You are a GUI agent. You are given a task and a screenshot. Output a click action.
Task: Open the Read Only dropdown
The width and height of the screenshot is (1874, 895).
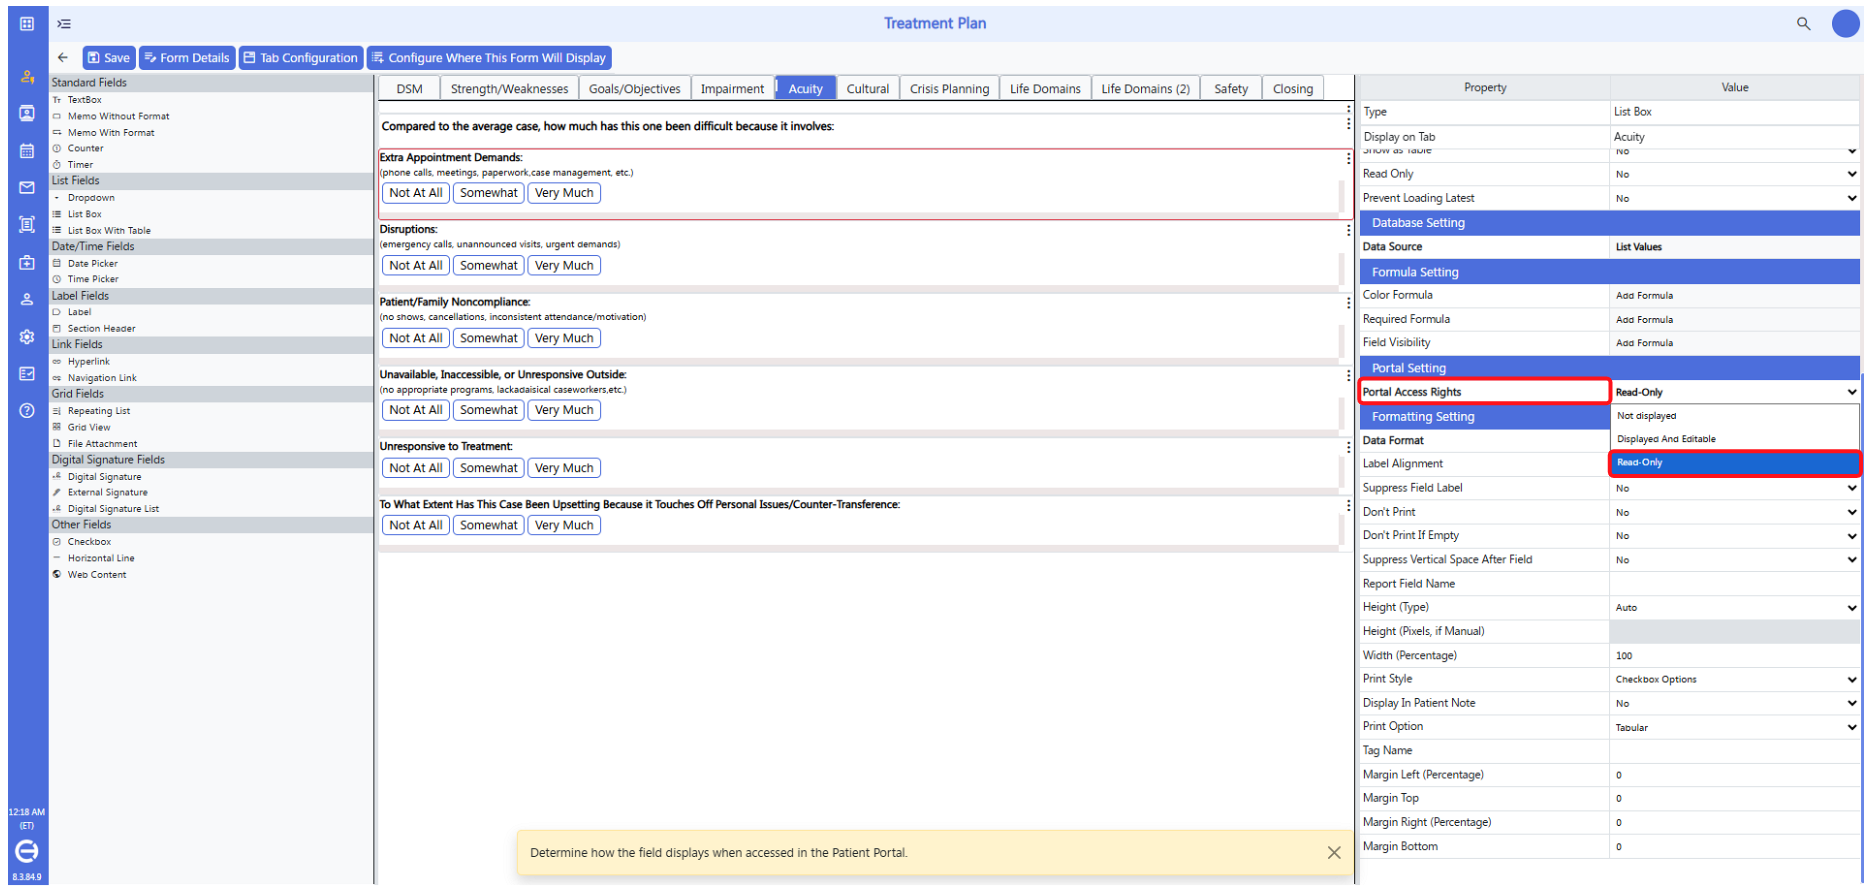click(x=1735, y=174)
